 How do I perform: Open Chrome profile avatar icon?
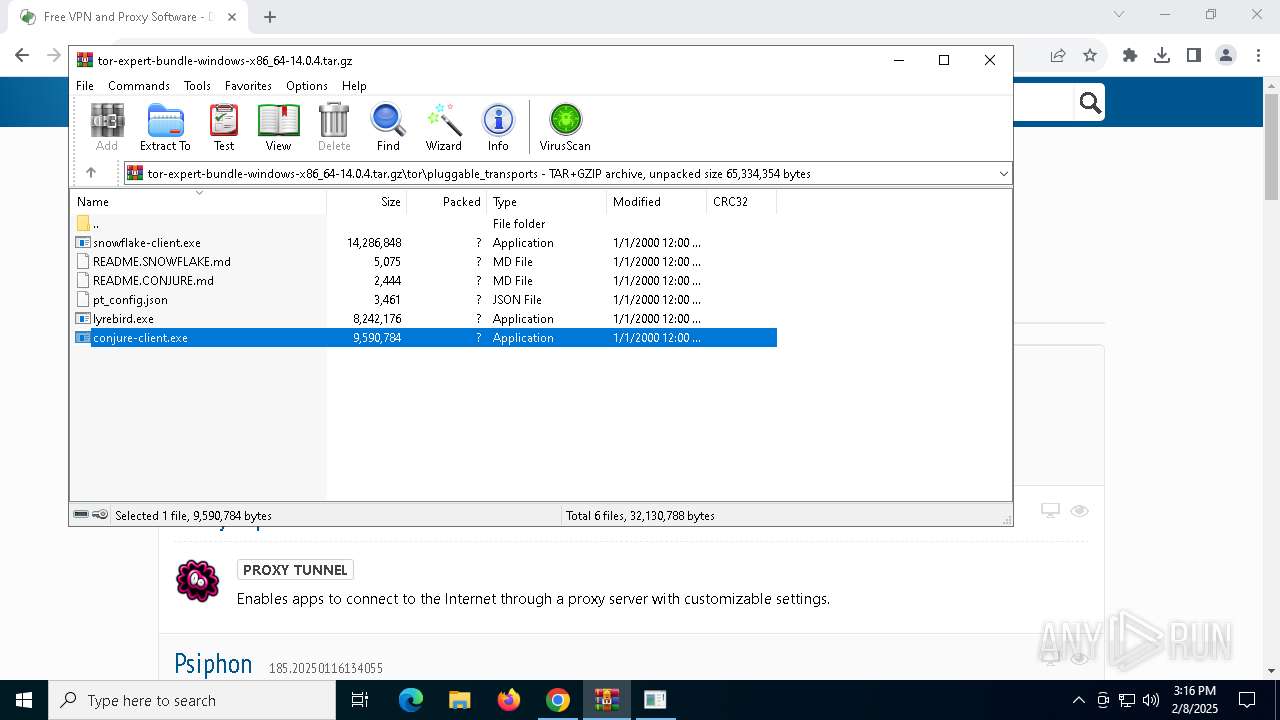click(1226, 55)
